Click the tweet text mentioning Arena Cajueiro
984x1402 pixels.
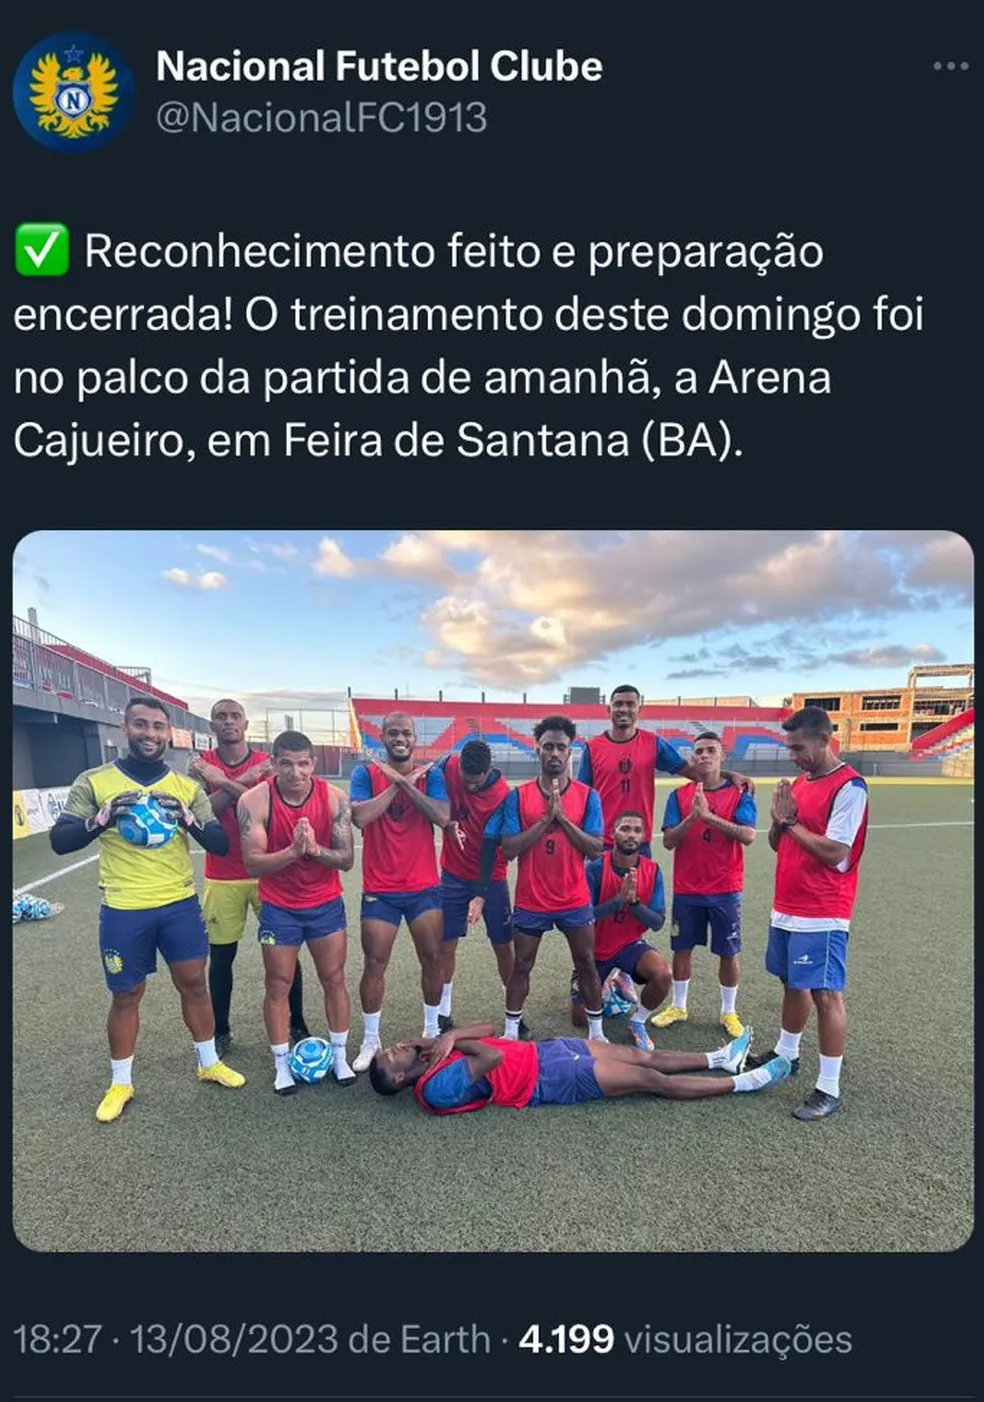[x=469, y=345]
